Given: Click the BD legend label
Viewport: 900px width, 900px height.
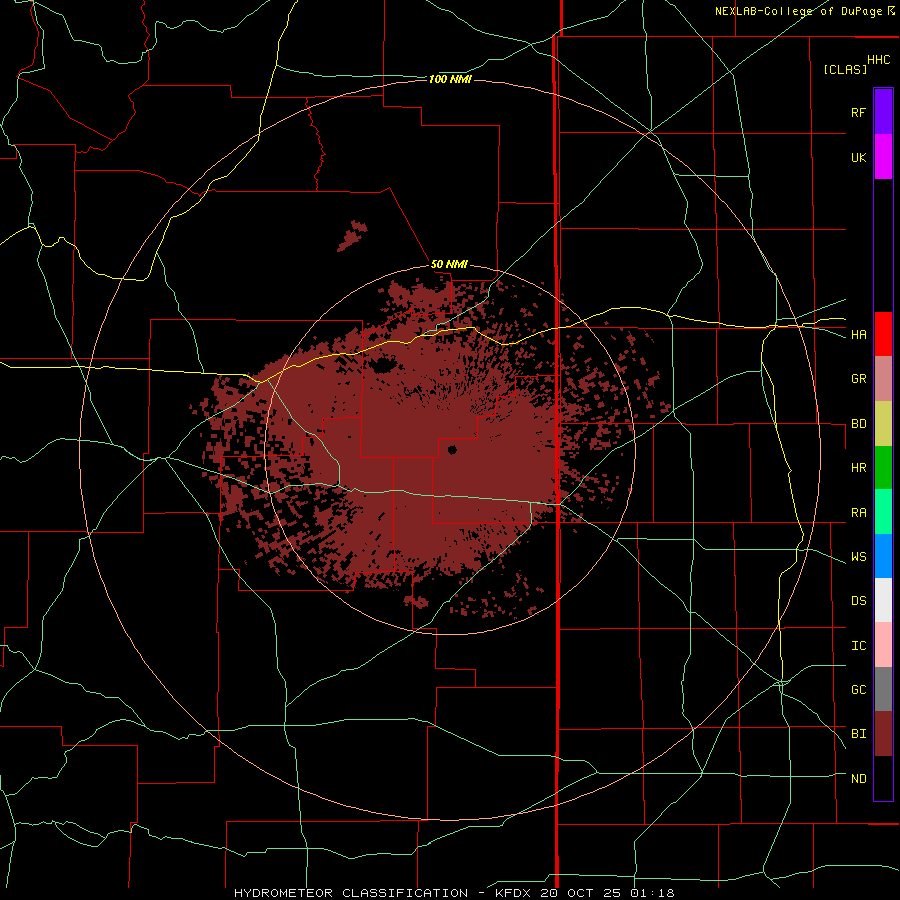Looking at the screenshot, I should click(x=858, y=424).
